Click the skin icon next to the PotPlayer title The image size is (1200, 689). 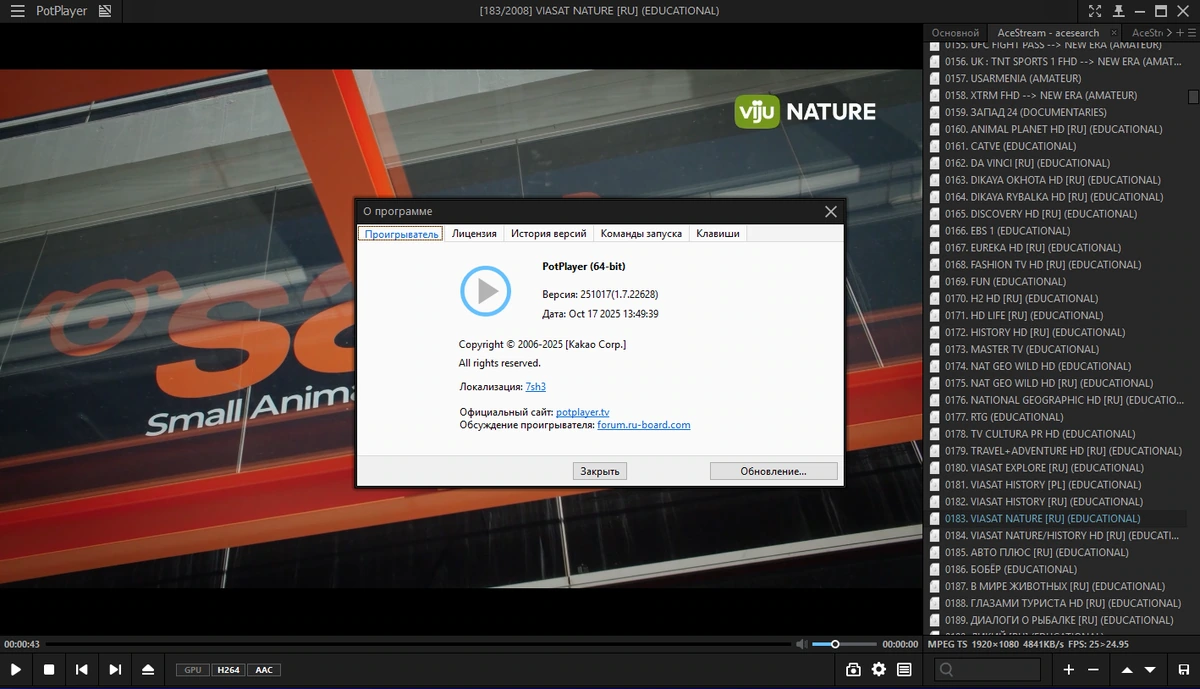coord(104,11)
